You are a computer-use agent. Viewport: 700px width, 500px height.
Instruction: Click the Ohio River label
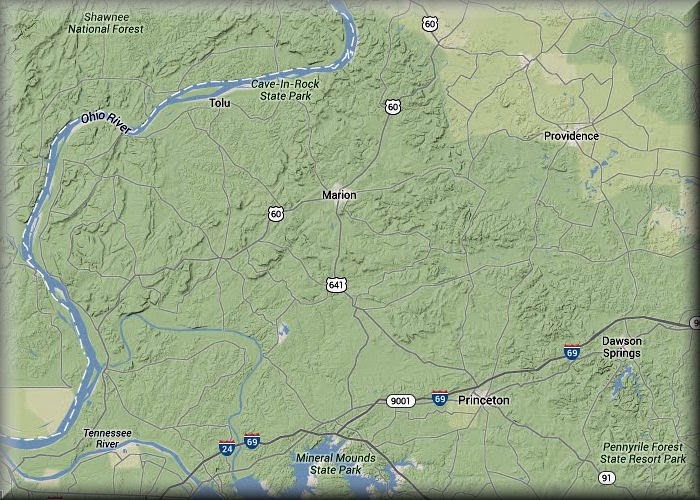click(x=106, y=123)
